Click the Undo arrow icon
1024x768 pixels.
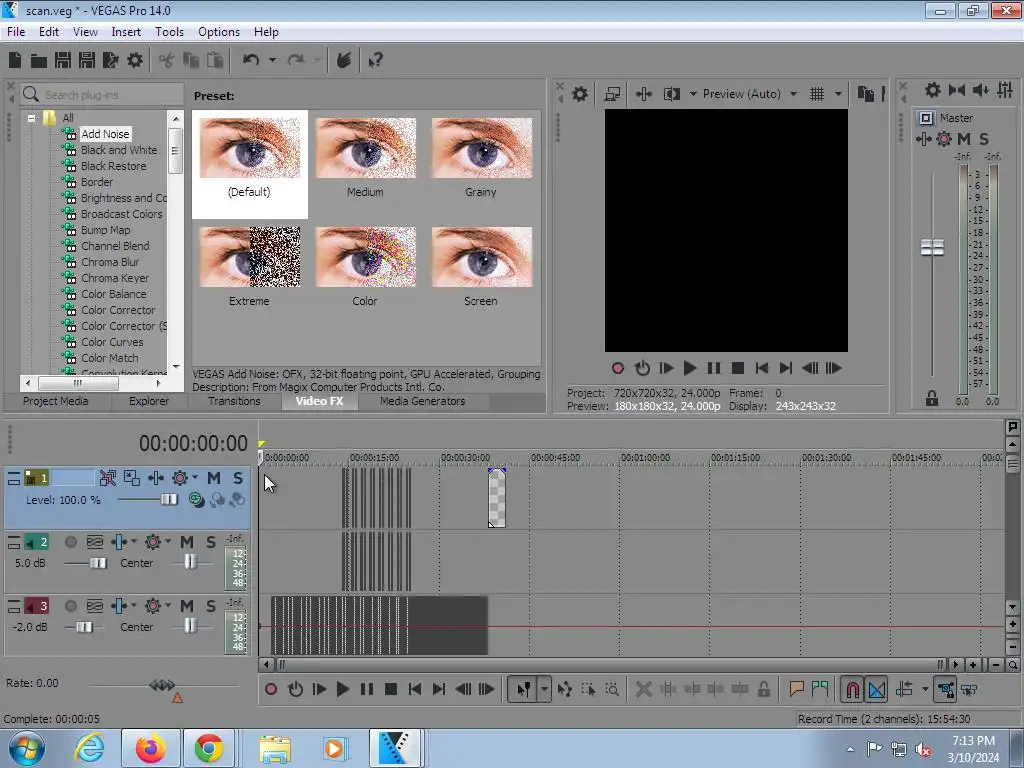pyautogui.click(x=251, y=60)
